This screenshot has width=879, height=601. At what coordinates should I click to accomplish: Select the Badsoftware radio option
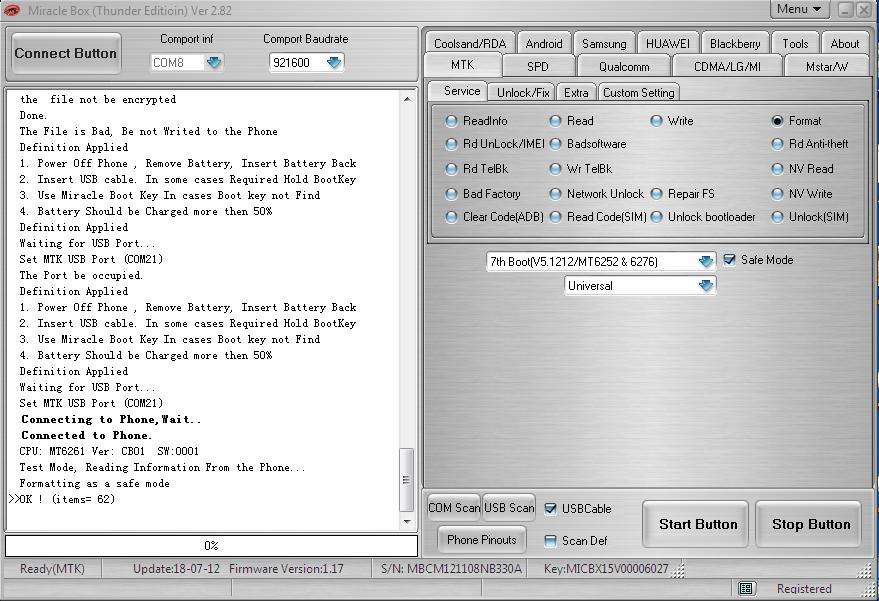point(556,144)
